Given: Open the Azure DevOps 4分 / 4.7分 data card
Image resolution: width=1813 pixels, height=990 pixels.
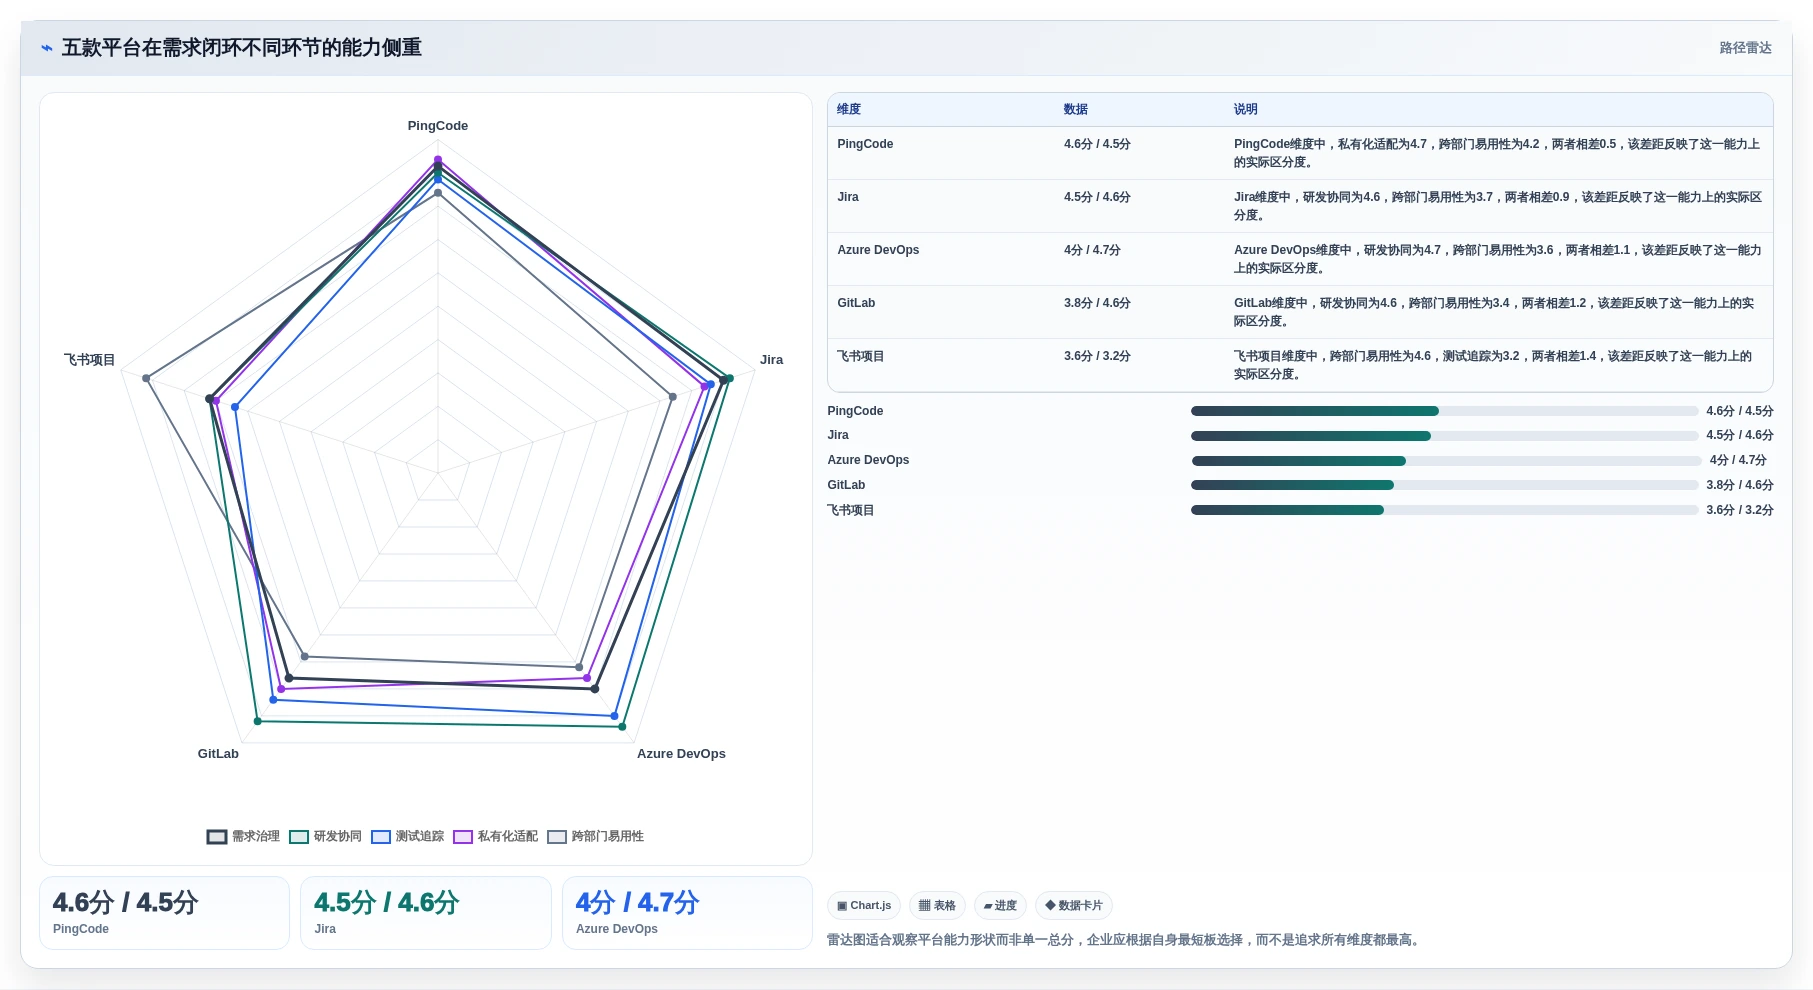Looking at the screenshot, I should (687, 913).
